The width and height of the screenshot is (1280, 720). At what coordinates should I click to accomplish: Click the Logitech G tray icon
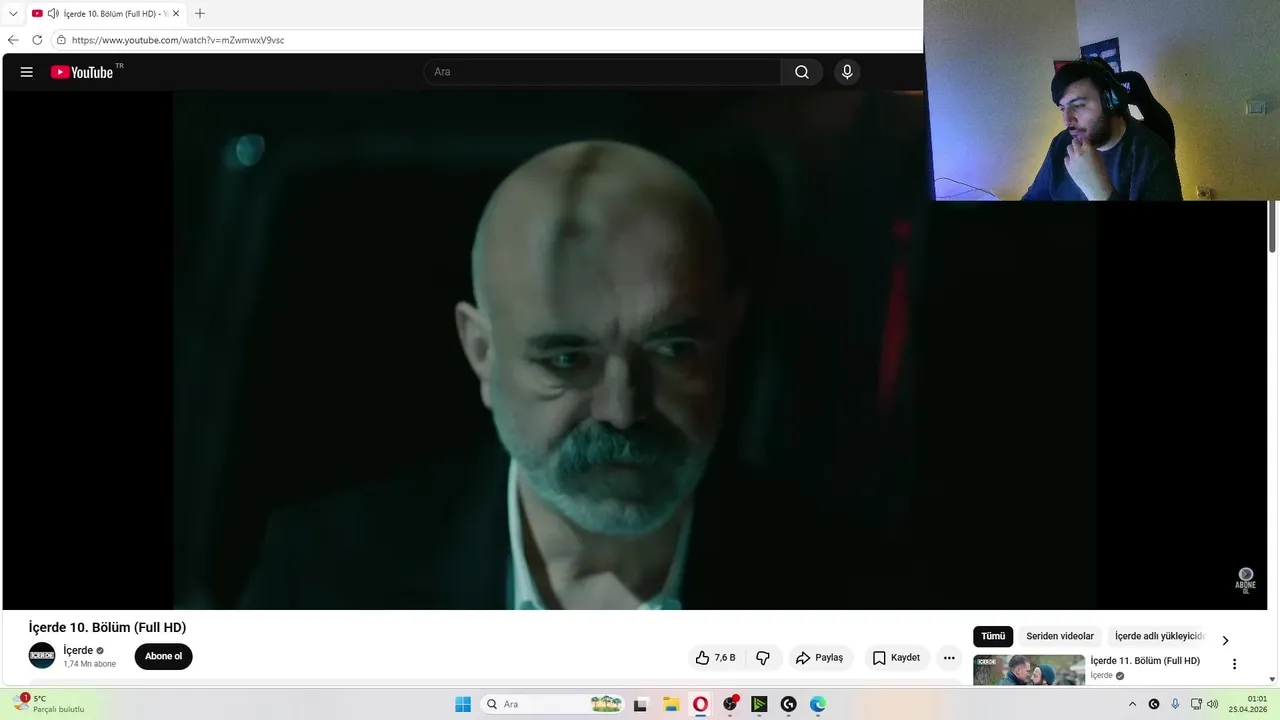pos(1154,704)
